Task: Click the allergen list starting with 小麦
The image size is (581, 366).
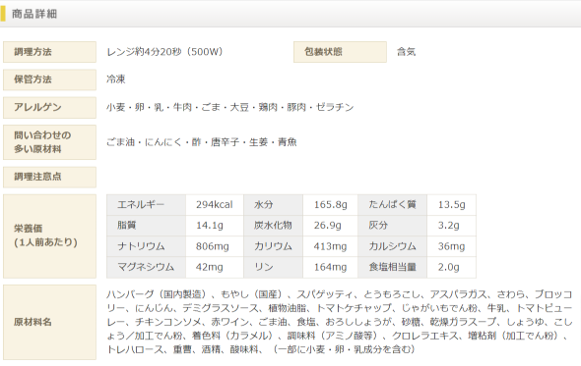Action: coord(230,107)
